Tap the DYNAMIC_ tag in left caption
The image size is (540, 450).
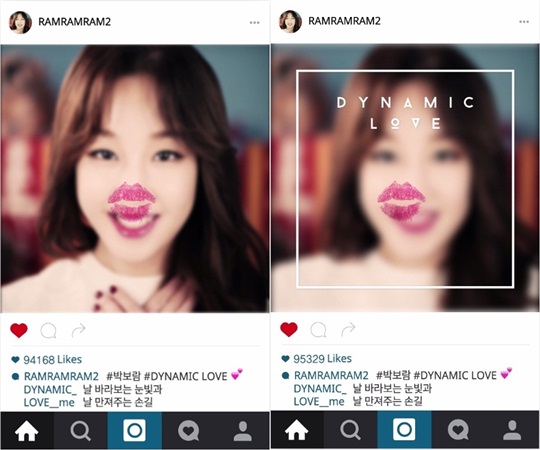pos(50,390)
